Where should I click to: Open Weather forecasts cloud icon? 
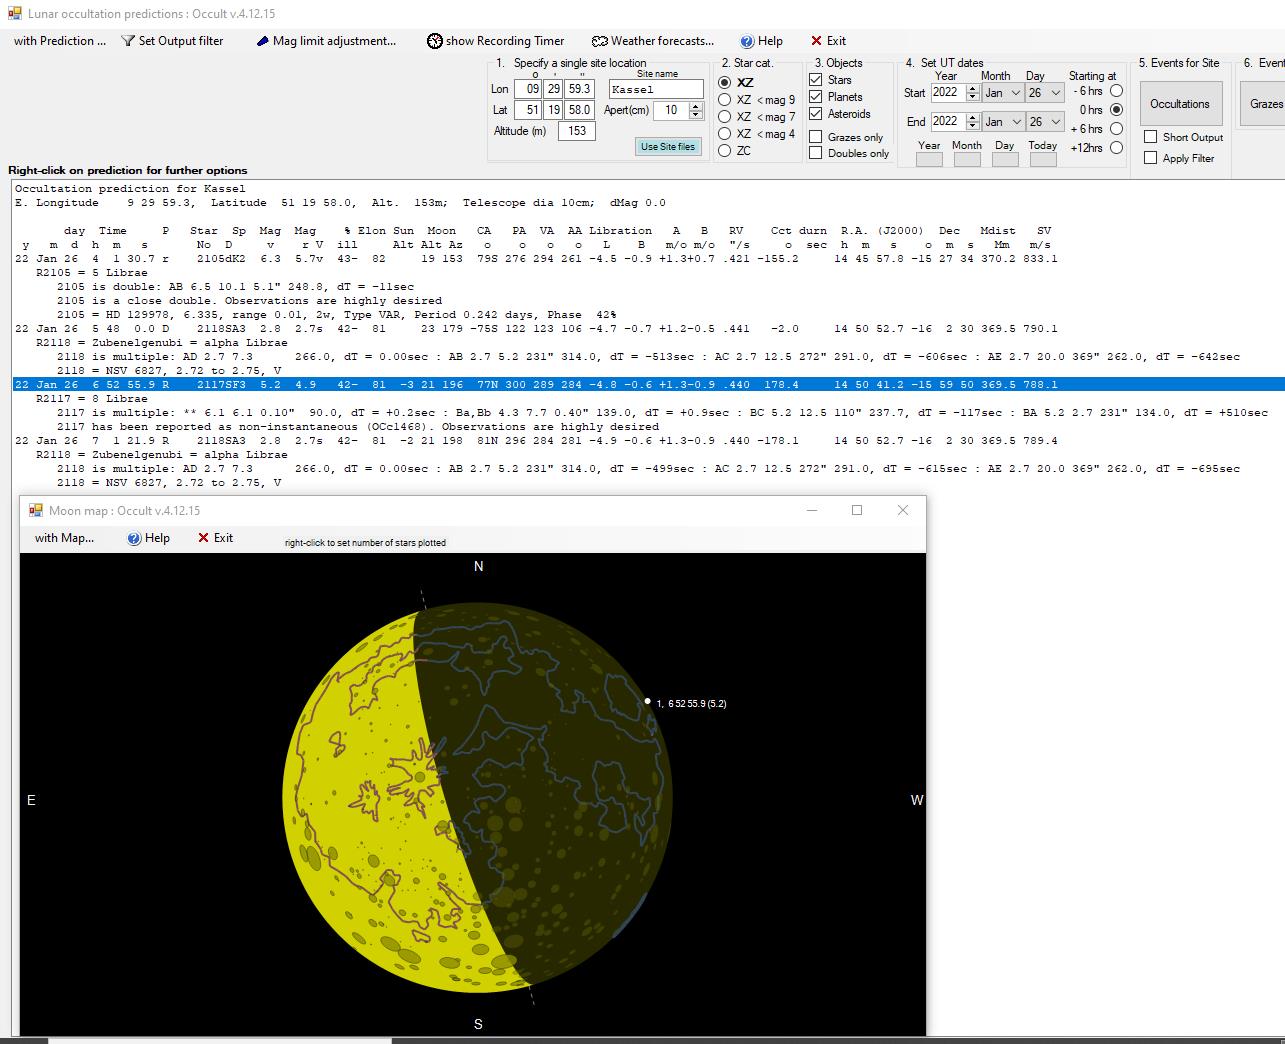click(x=599, y=41)
